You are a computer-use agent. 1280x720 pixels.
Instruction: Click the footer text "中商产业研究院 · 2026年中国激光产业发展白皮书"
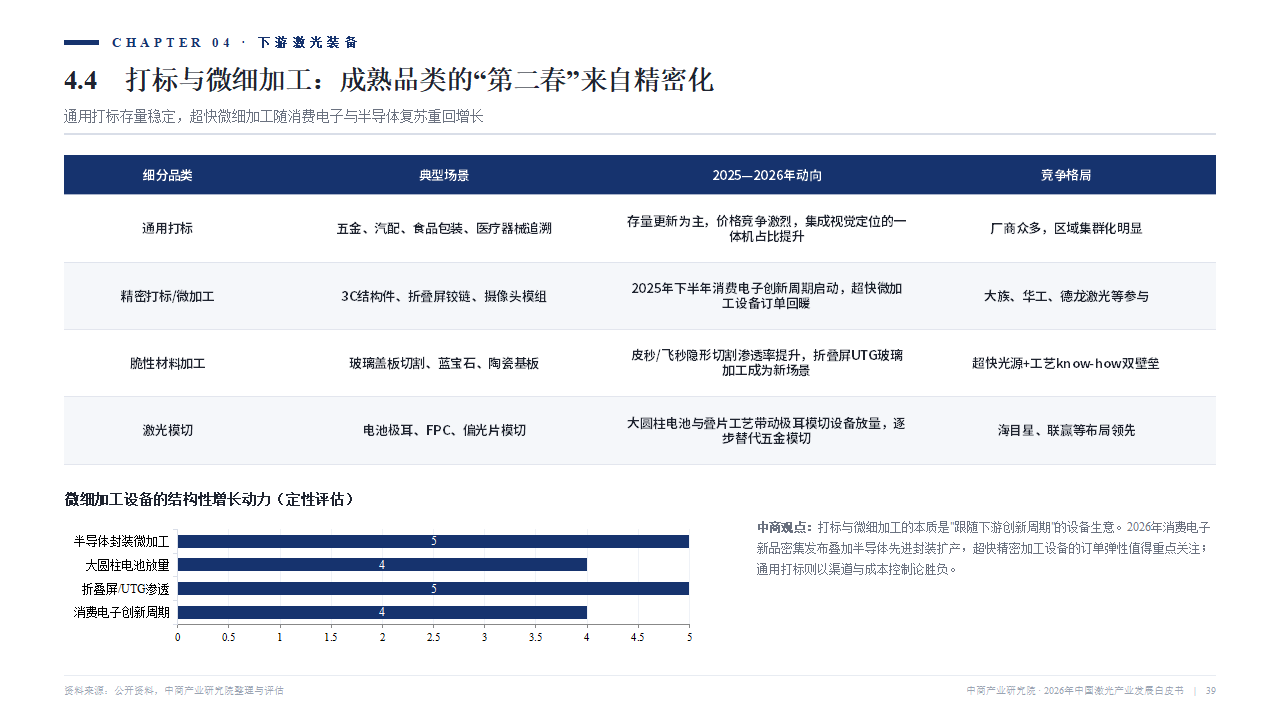(x=1075, y=691)
